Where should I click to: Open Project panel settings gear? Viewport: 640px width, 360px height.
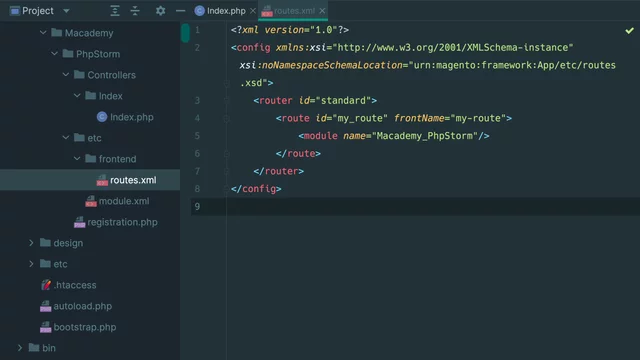click(160, 11)
